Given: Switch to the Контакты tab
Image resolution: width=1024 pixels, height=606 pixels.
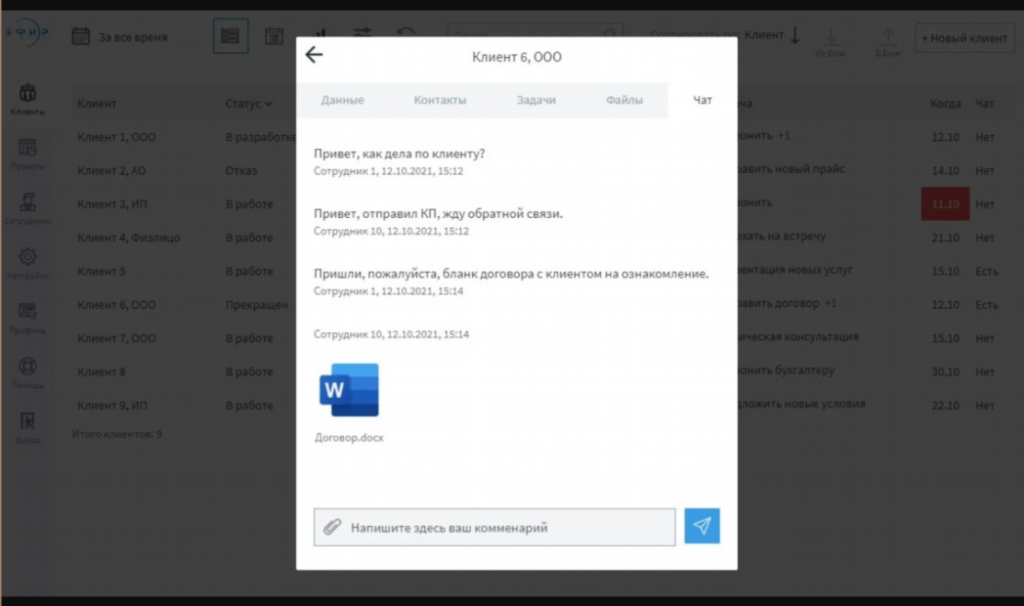Looking at the screenshot, I should click(440, 100).
